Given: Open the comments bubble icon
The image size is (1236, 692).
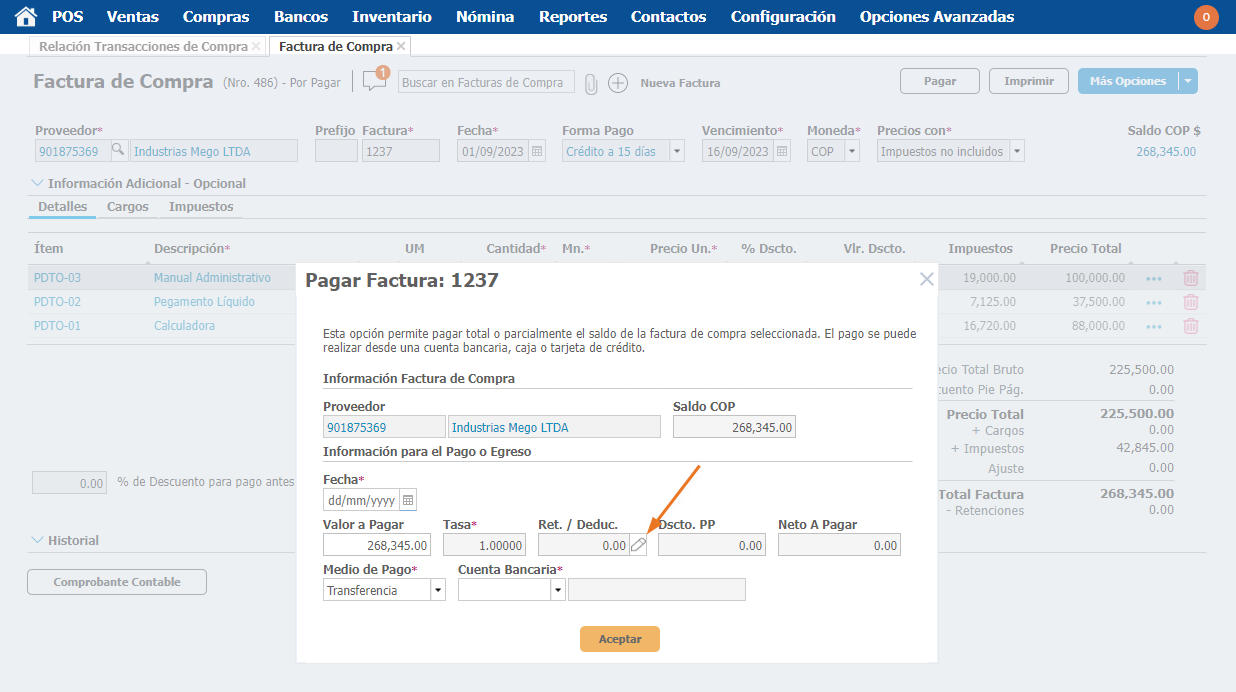Looking at the screenshot, I should pyautogui.click(x=374, y=82).
